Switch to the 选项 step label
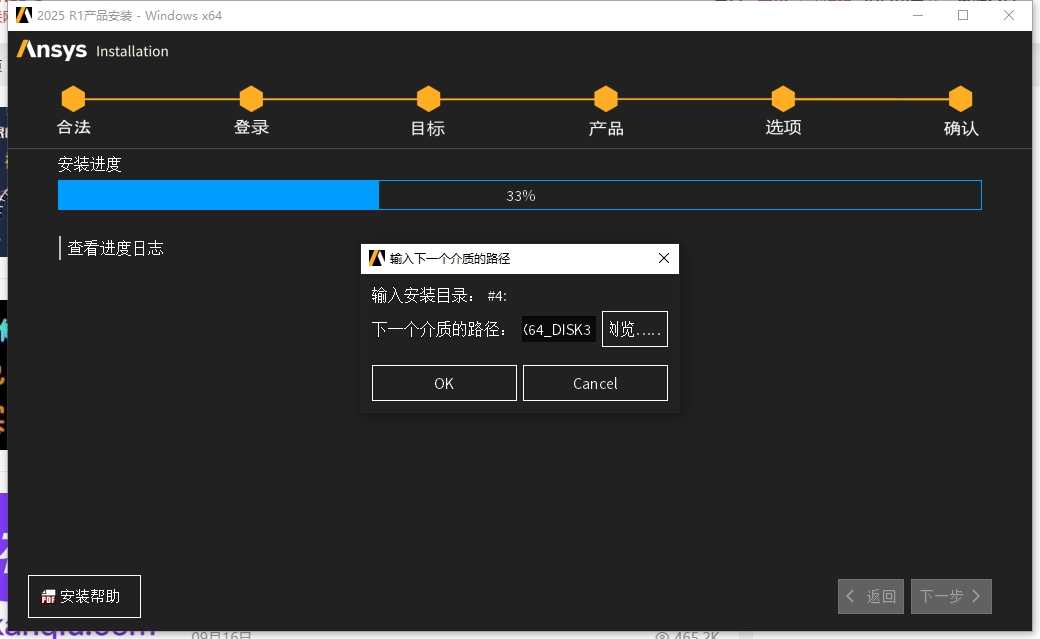Image resolution: width=1040 pixels, height=639 pixels. 783,127
